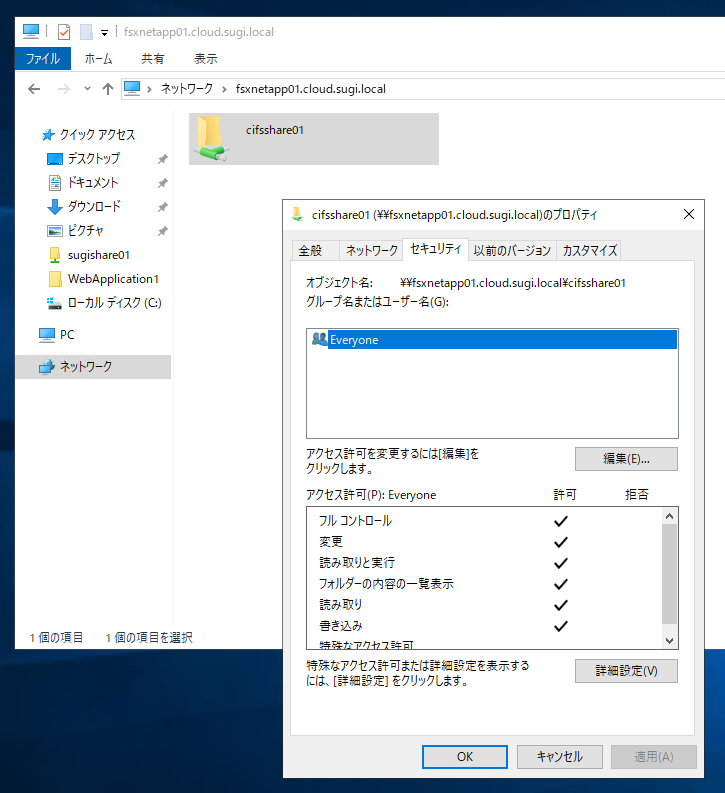The image size is (725, 793).
Task: Expand chevron after ネットワーク in address bar
Action: coord(224,90)
